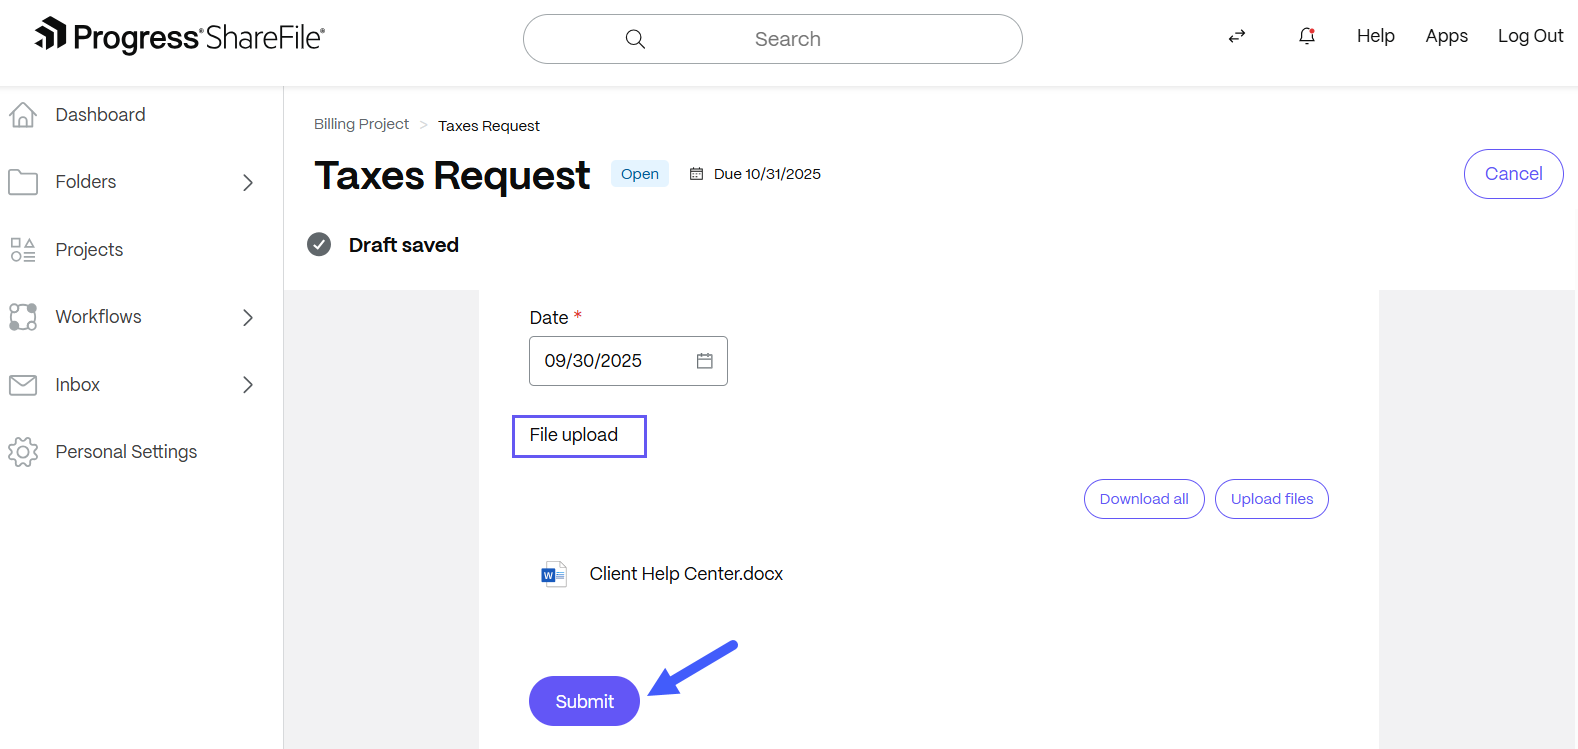Cancel the Taxes Request form

click(1513, 174)
